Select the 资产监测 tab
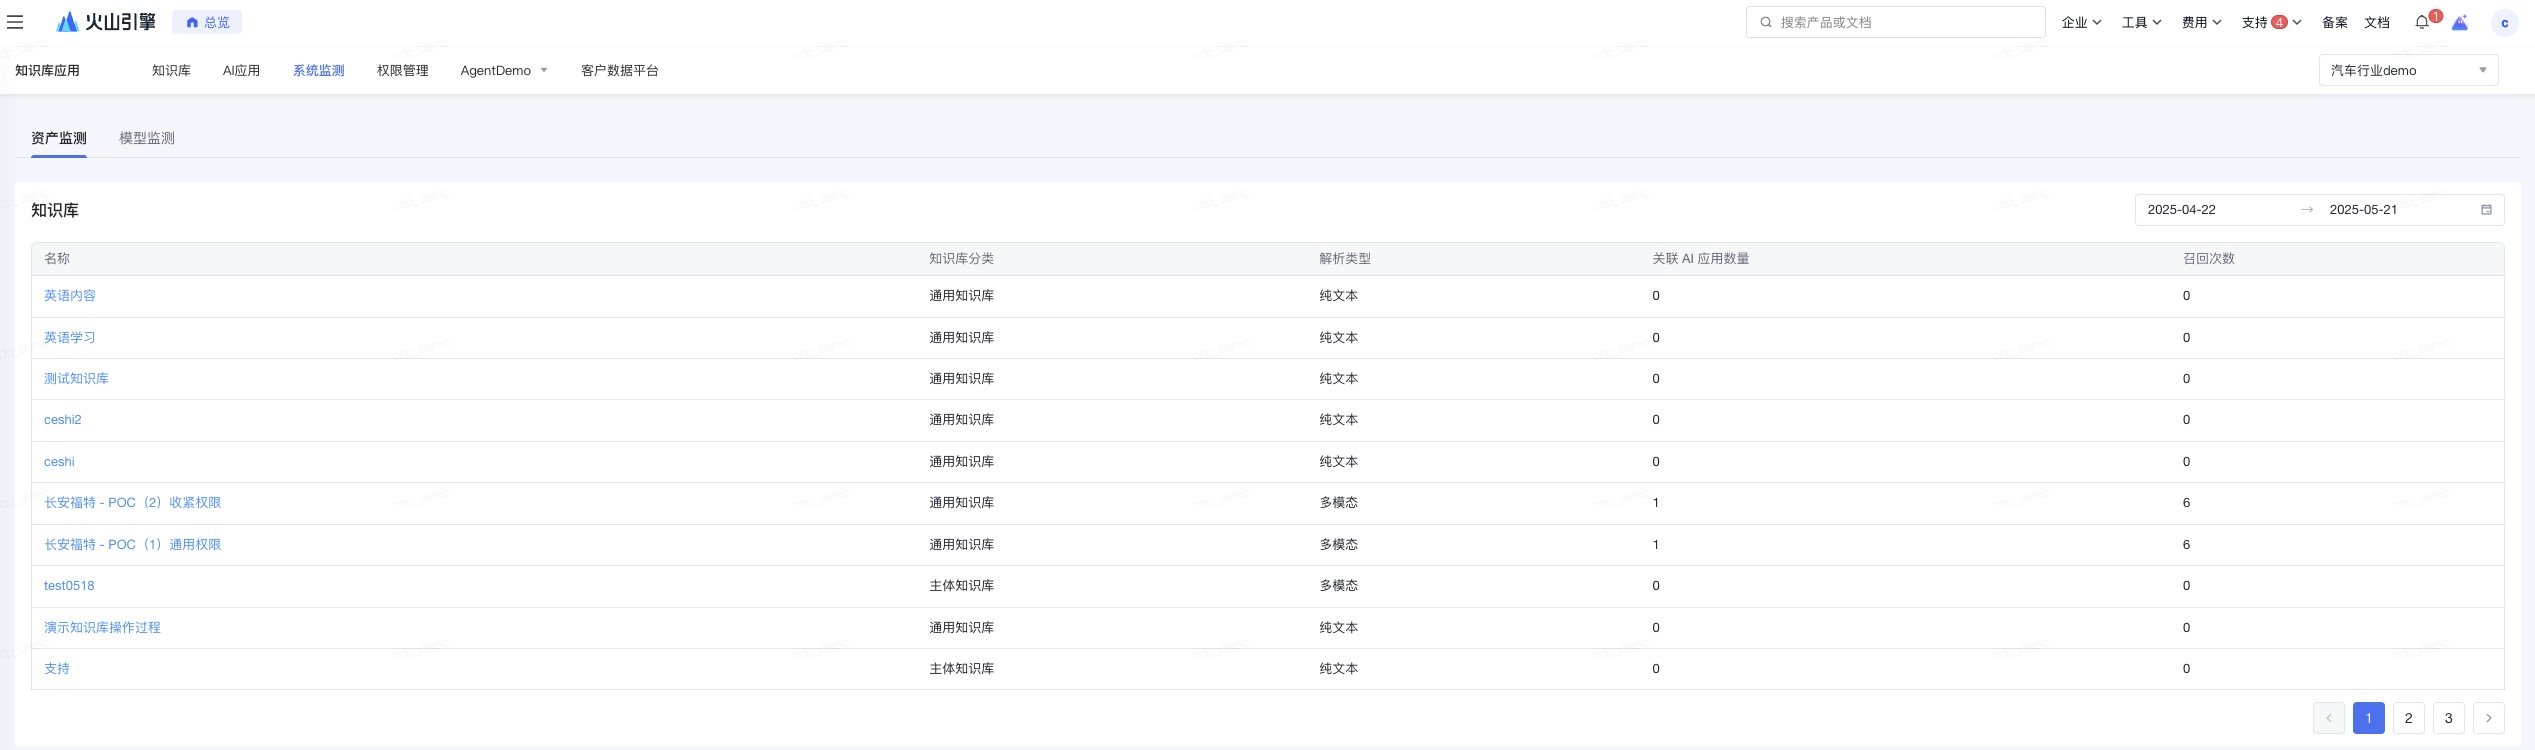Screen dimensions: 2535x750 coord(58,138)
